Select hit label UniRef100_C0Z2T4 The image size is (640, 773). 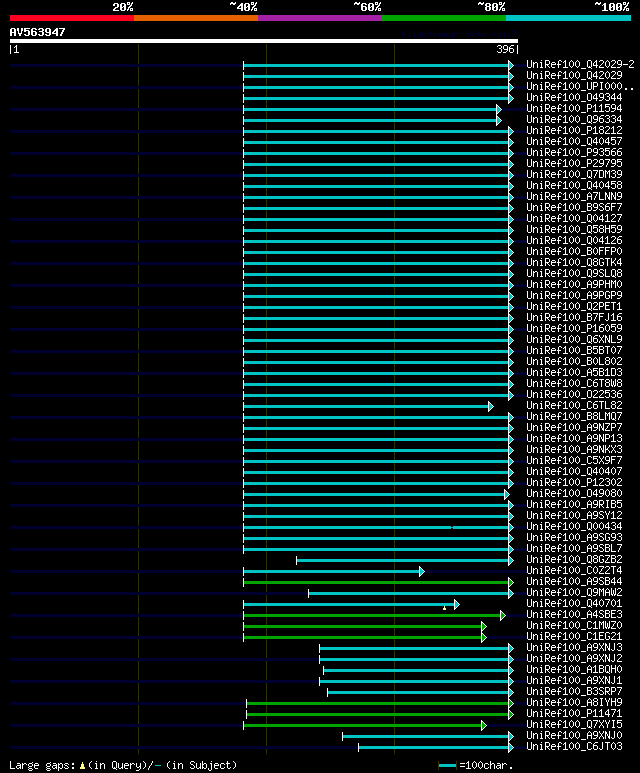574,571
